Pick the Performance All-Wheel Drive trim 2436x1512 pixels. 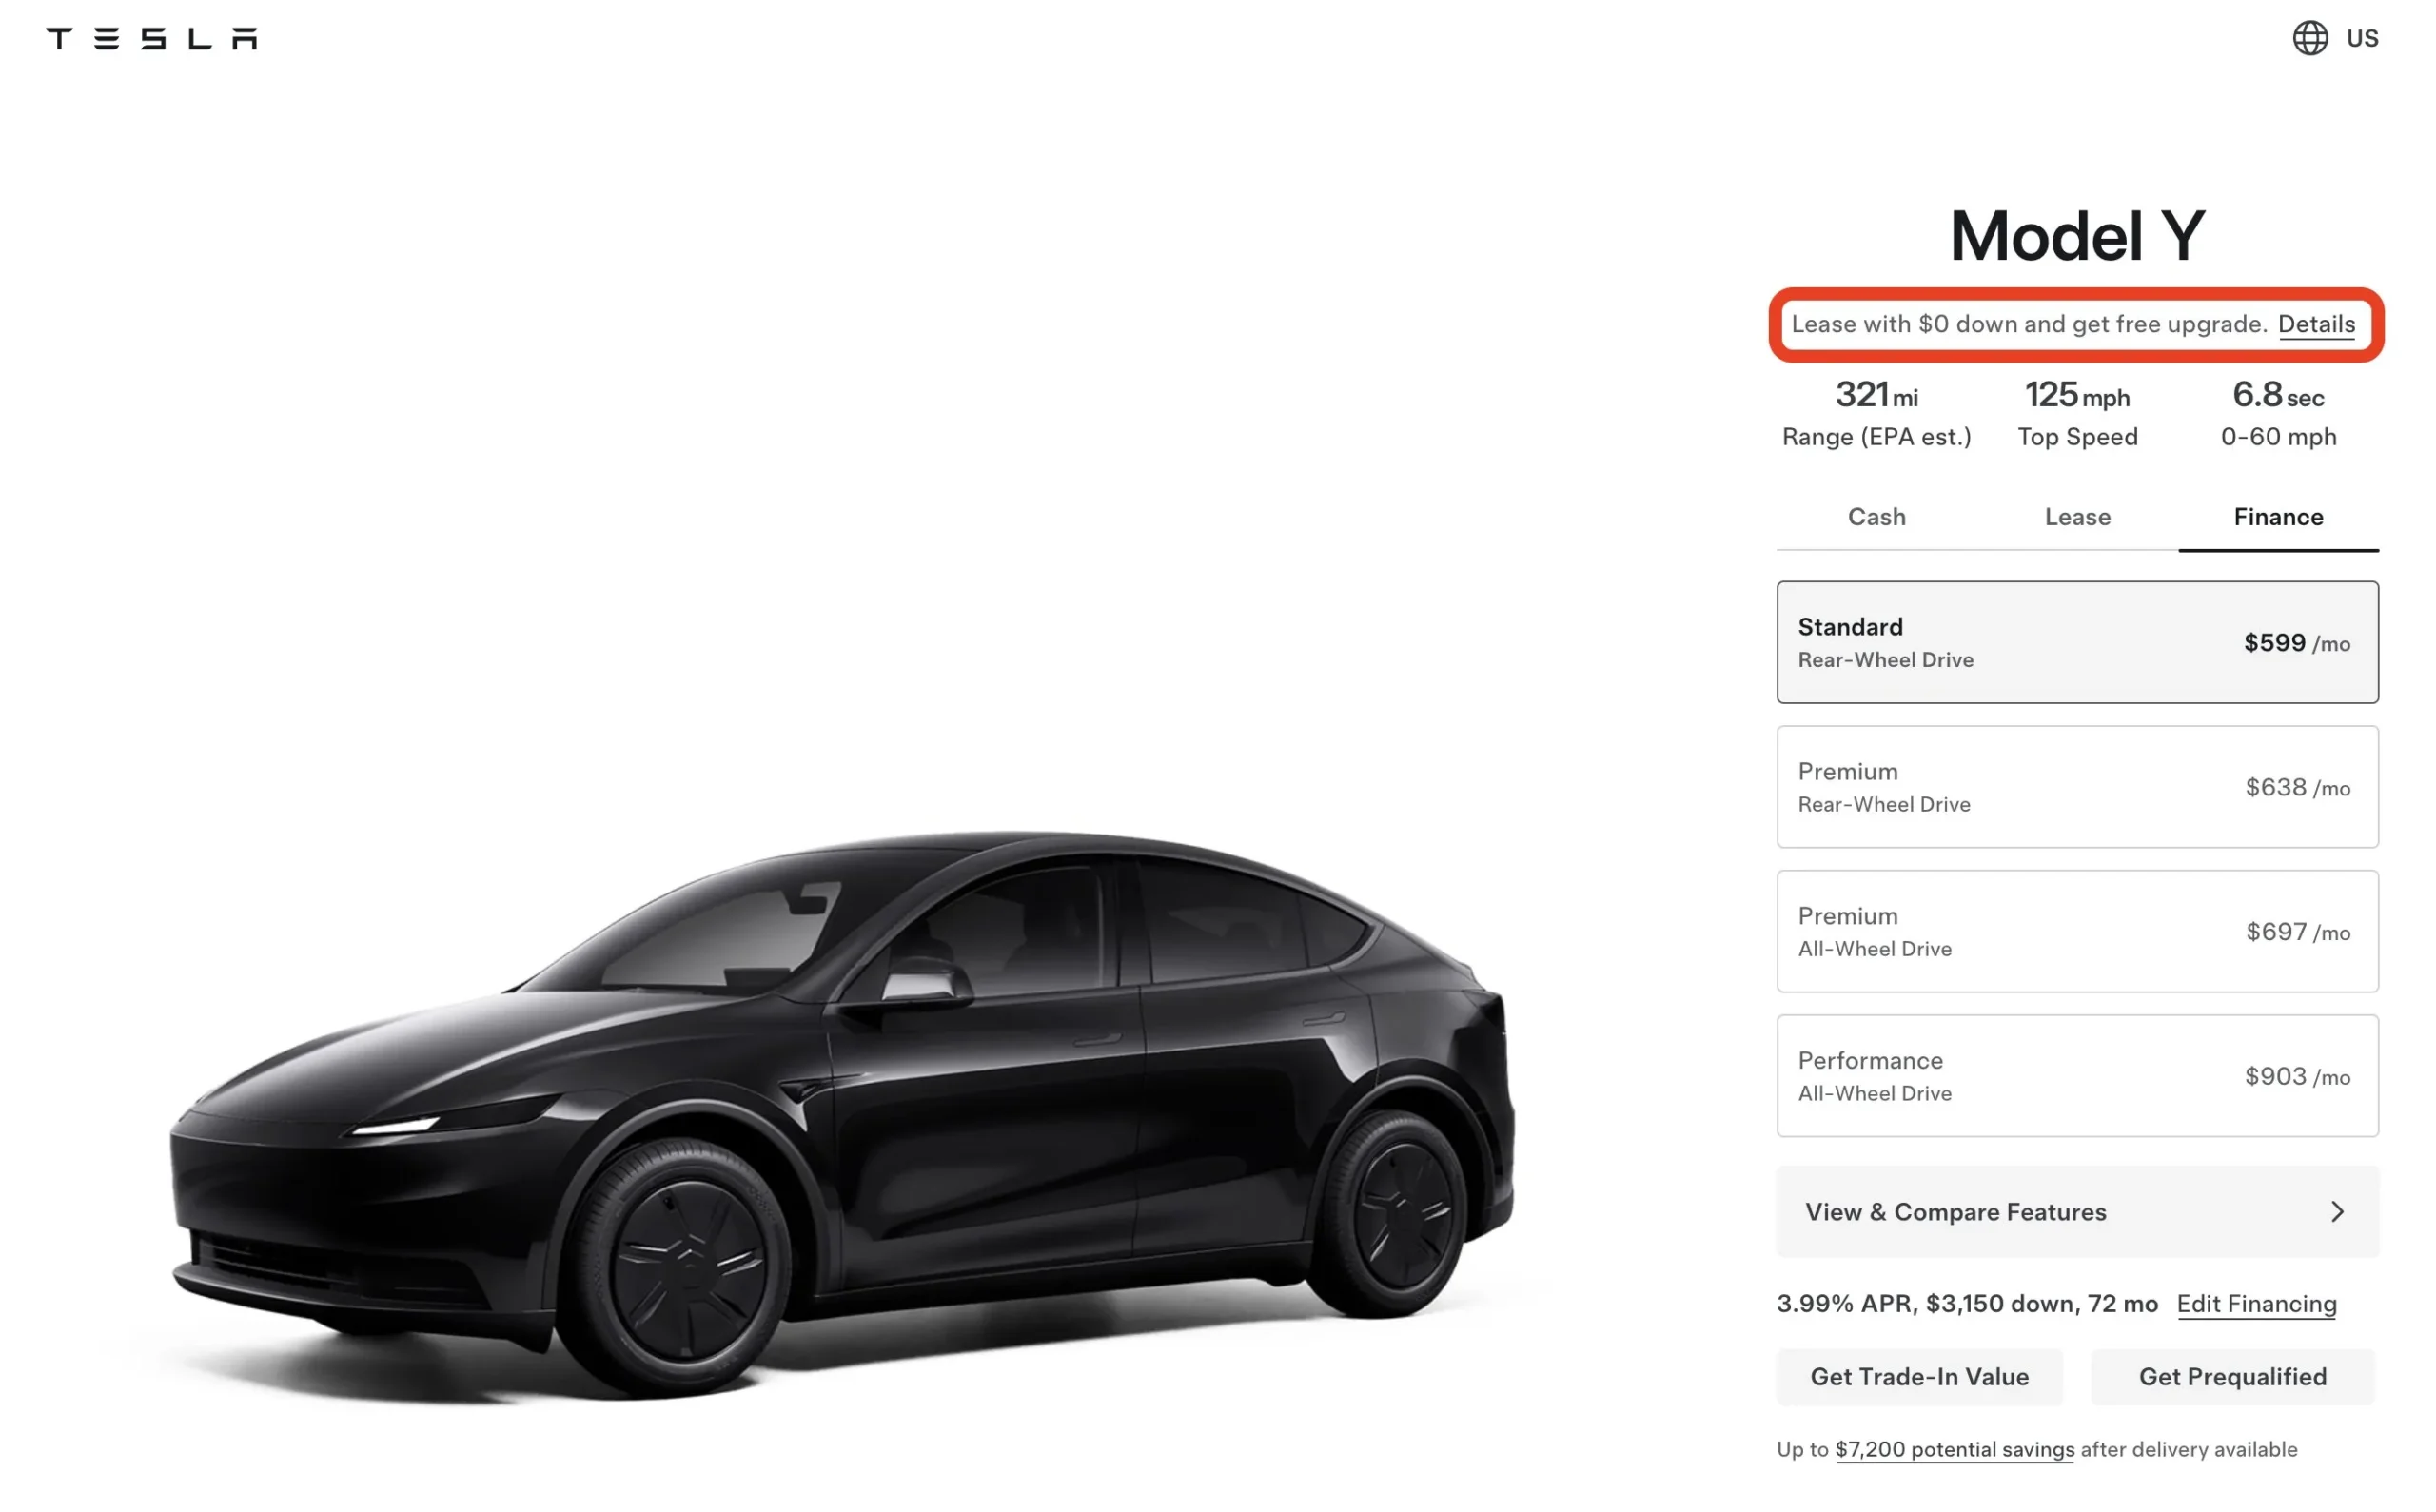[x=2077, y=1076]
